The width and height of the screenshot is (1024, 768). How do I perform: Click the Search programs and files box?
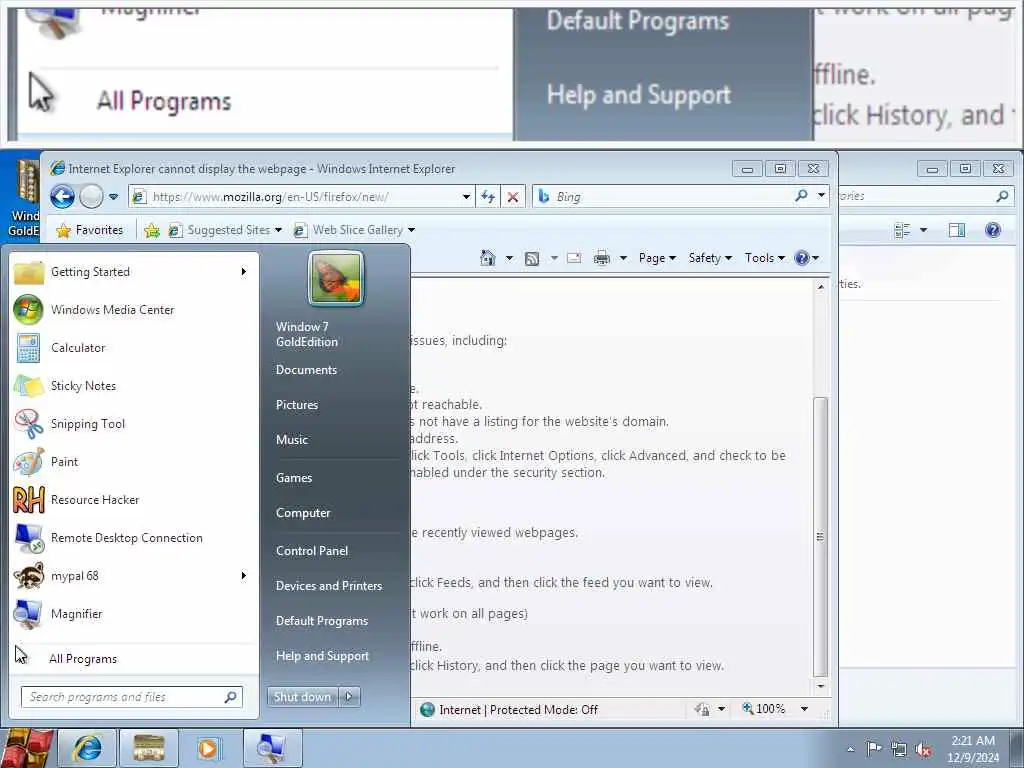(131, 697)
